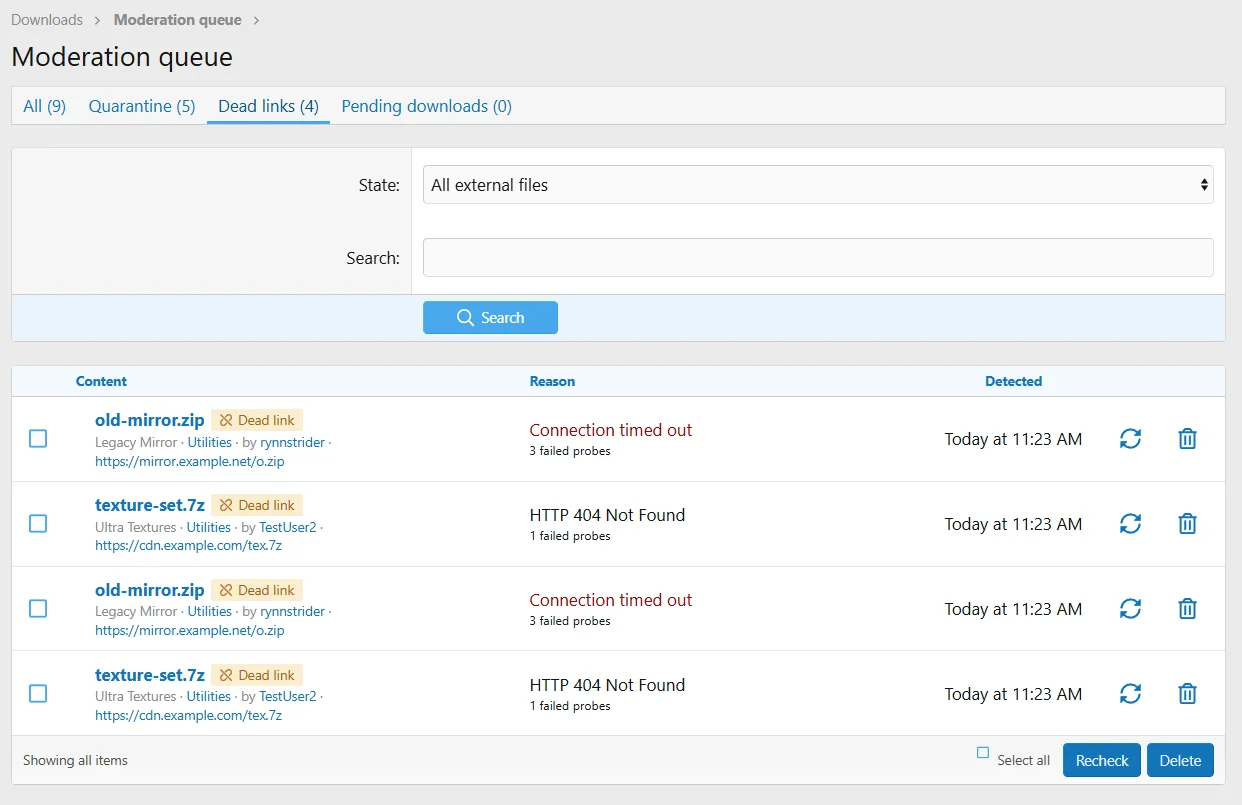
Task: Tick the checkbox for the last texture-set.7z row
Action: tap(38, 694)
